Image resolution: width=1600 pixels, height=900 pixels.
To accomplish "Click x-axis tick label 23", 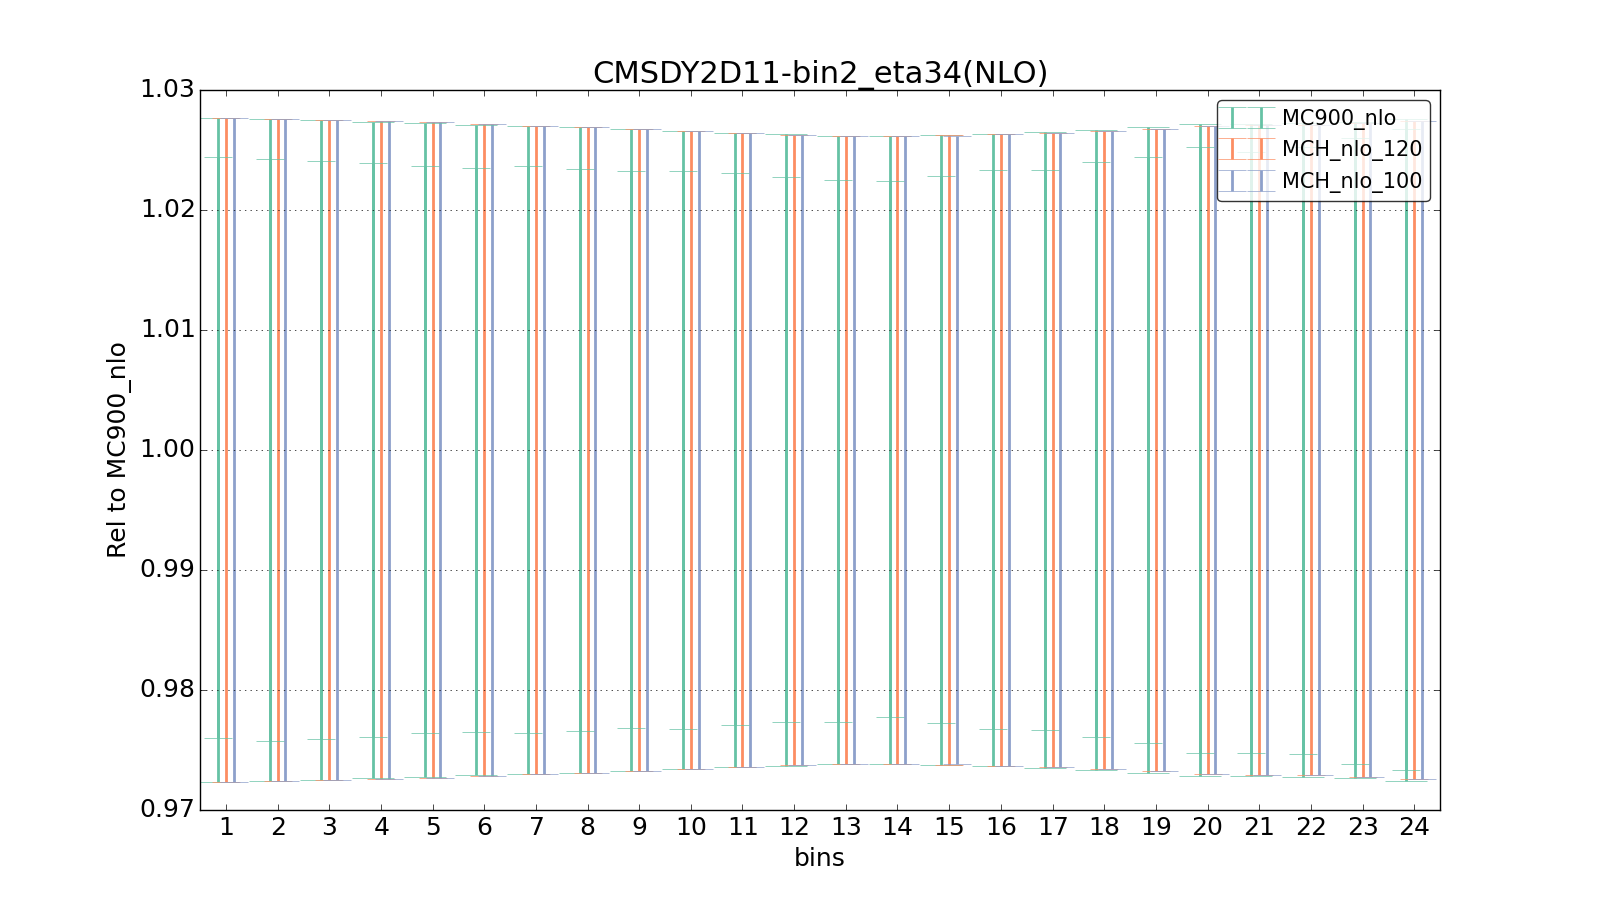I will tap(1363, 828).
